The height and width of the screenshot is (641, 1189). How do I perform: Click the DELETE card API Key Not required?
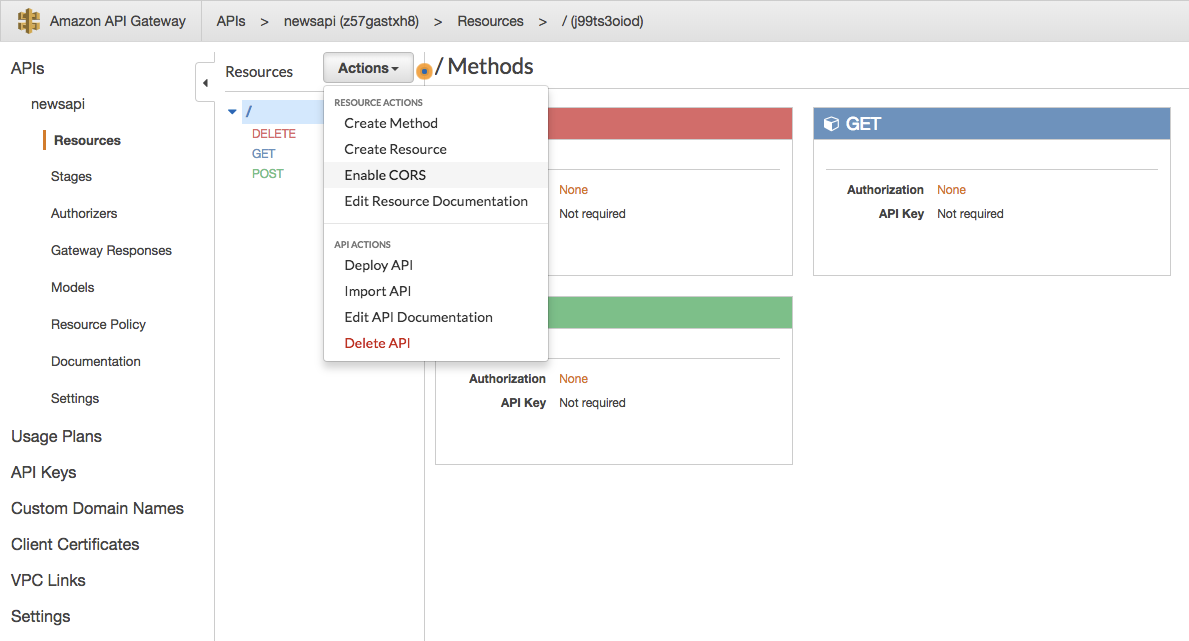(x=592, y=214)
